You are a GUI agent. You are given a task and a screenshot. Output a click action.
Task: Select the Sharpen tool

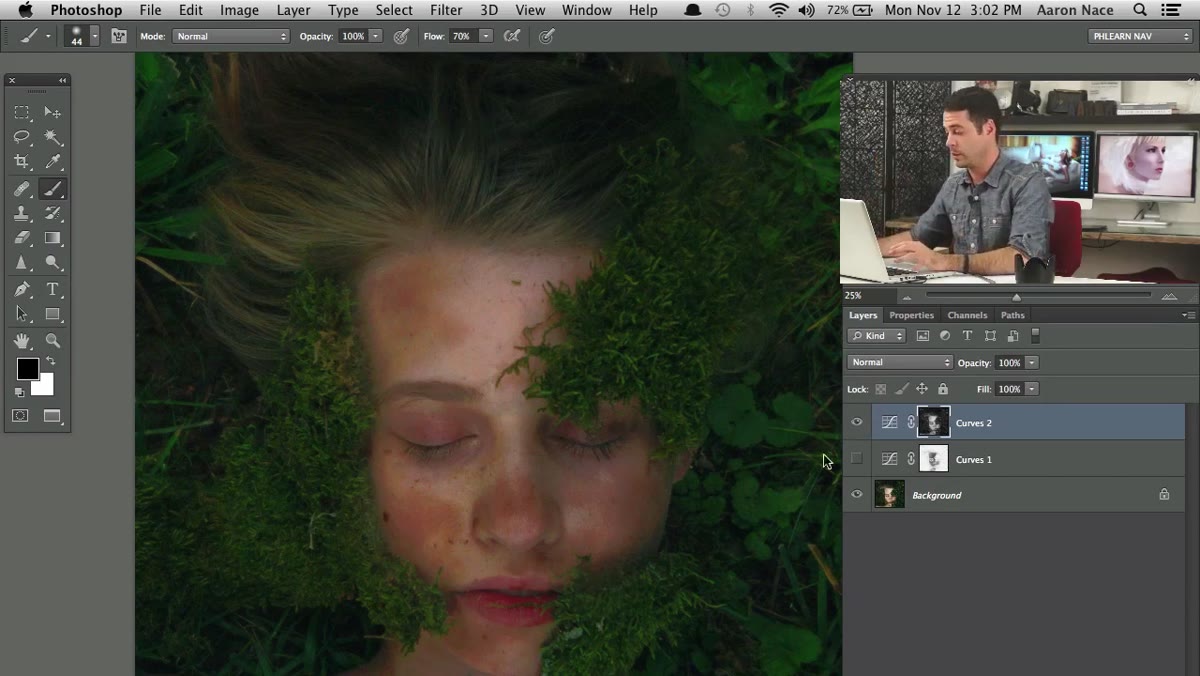coord(22,263)
